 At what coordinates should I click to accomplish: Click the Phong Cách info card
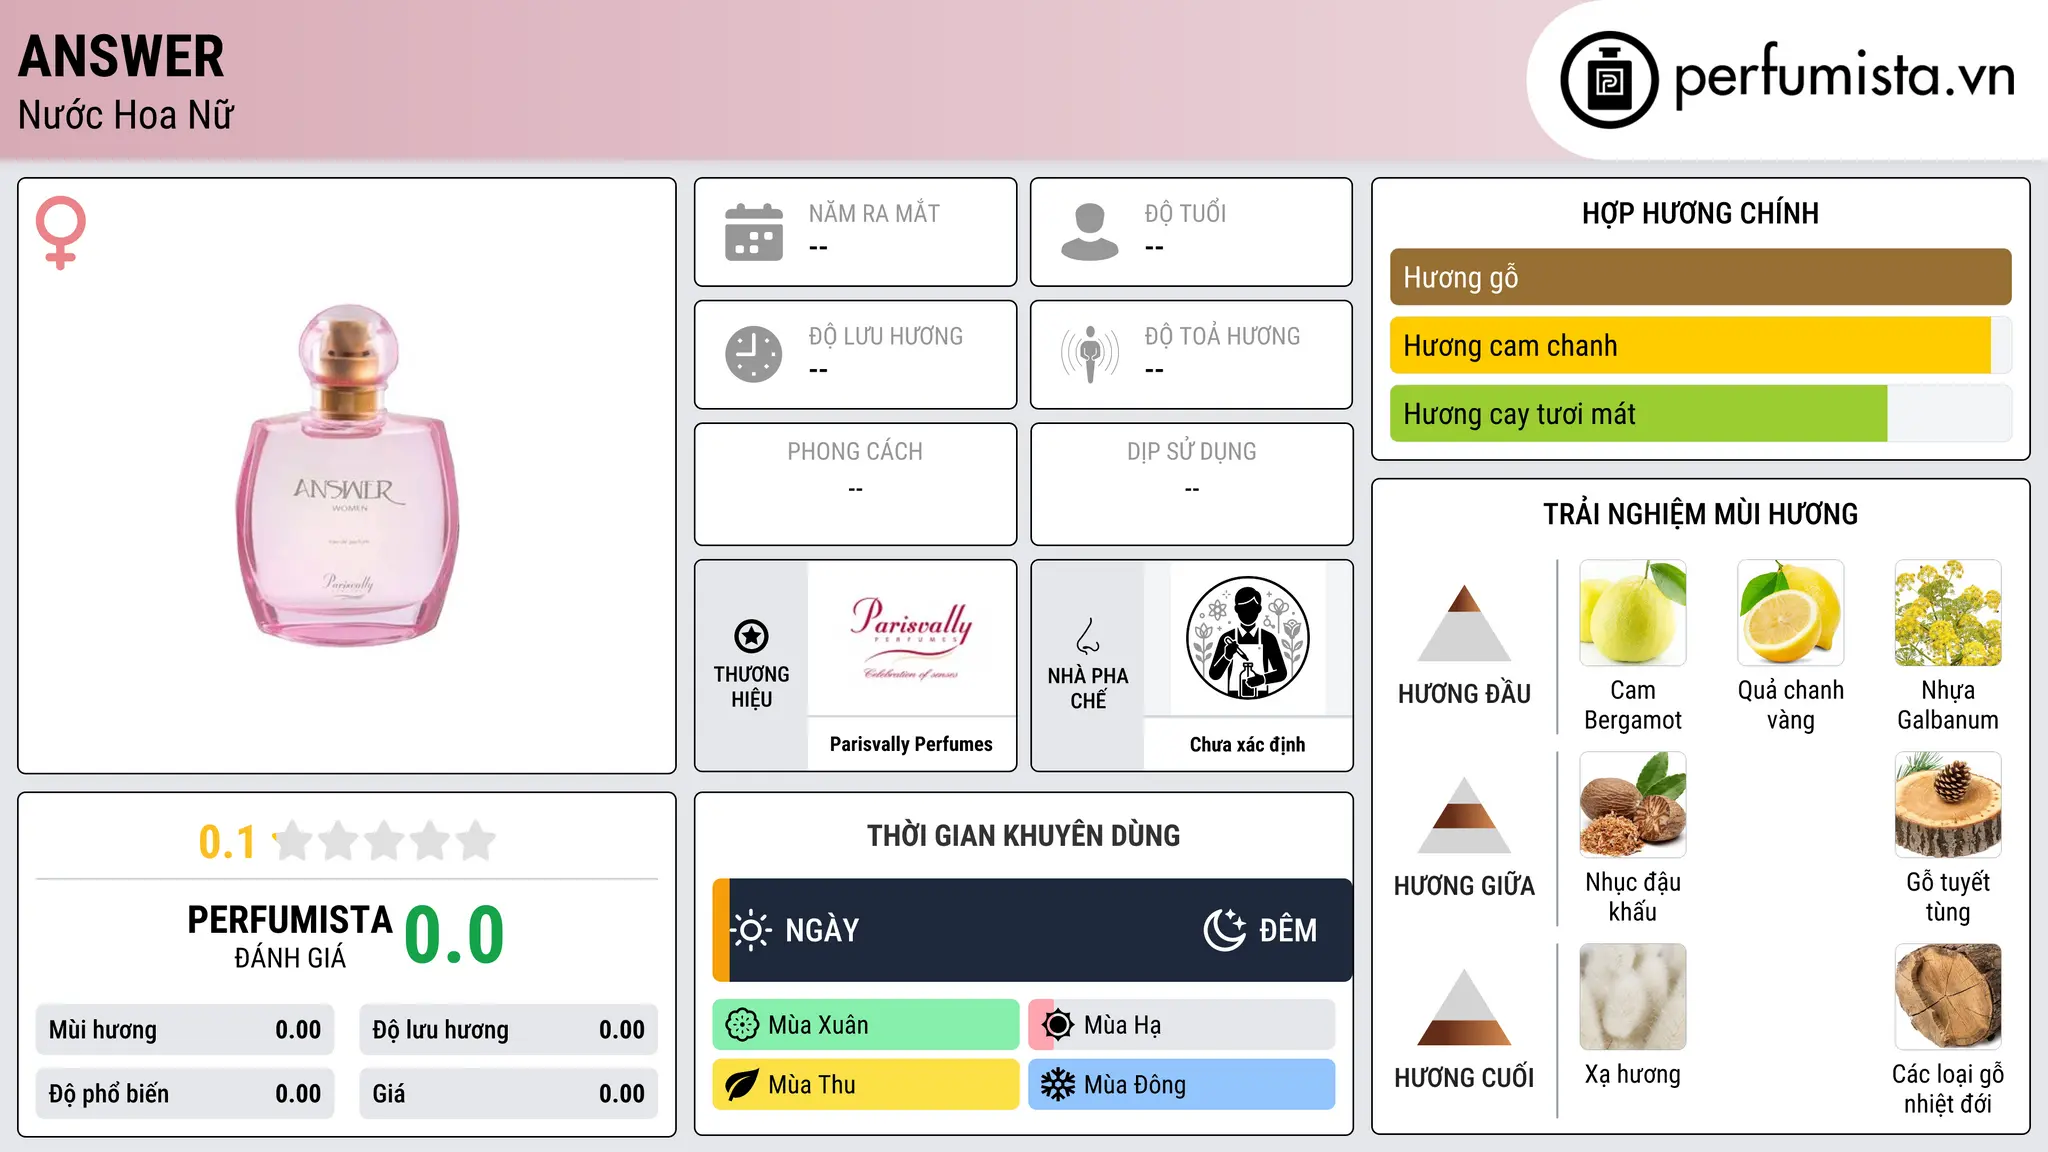point(855,484)
